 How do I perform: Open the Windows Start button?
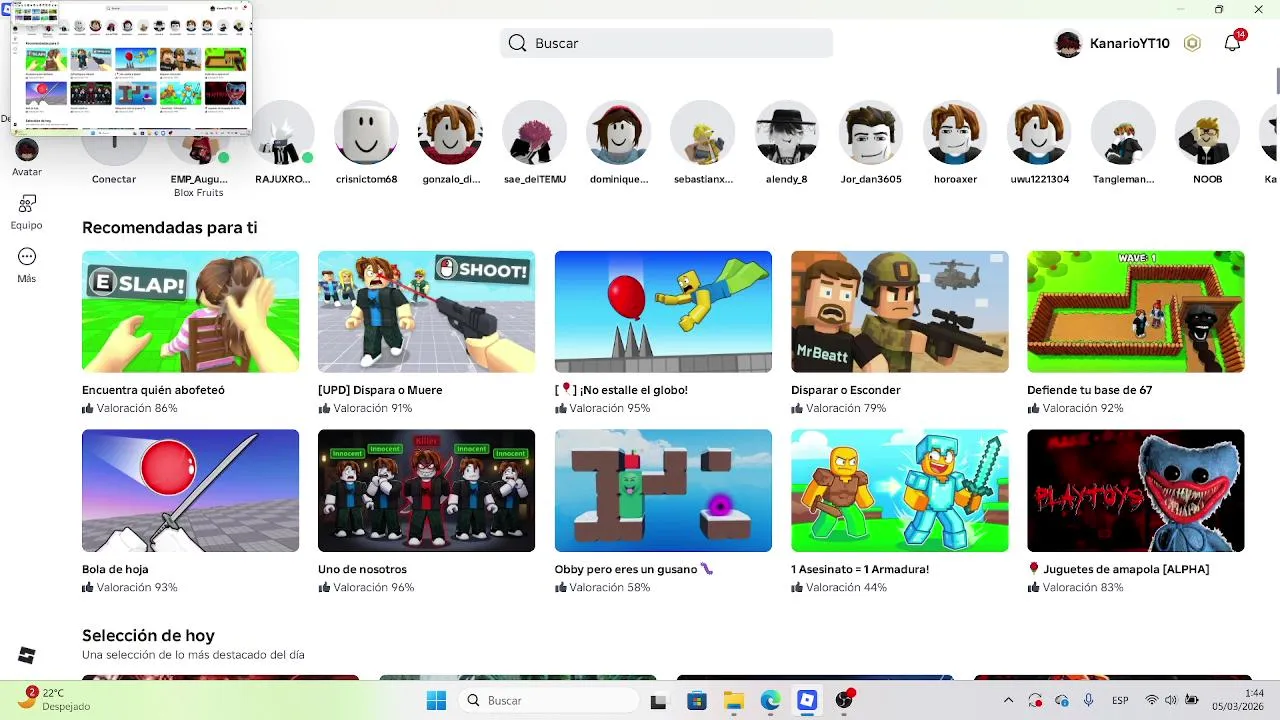tap(437, 701)
